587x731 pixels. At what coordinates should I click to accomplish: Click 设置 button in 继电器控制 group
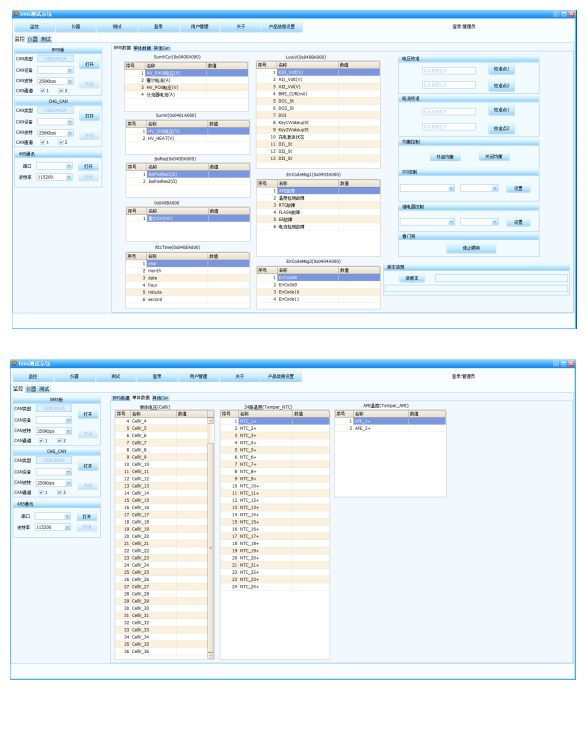coord(518,222)
